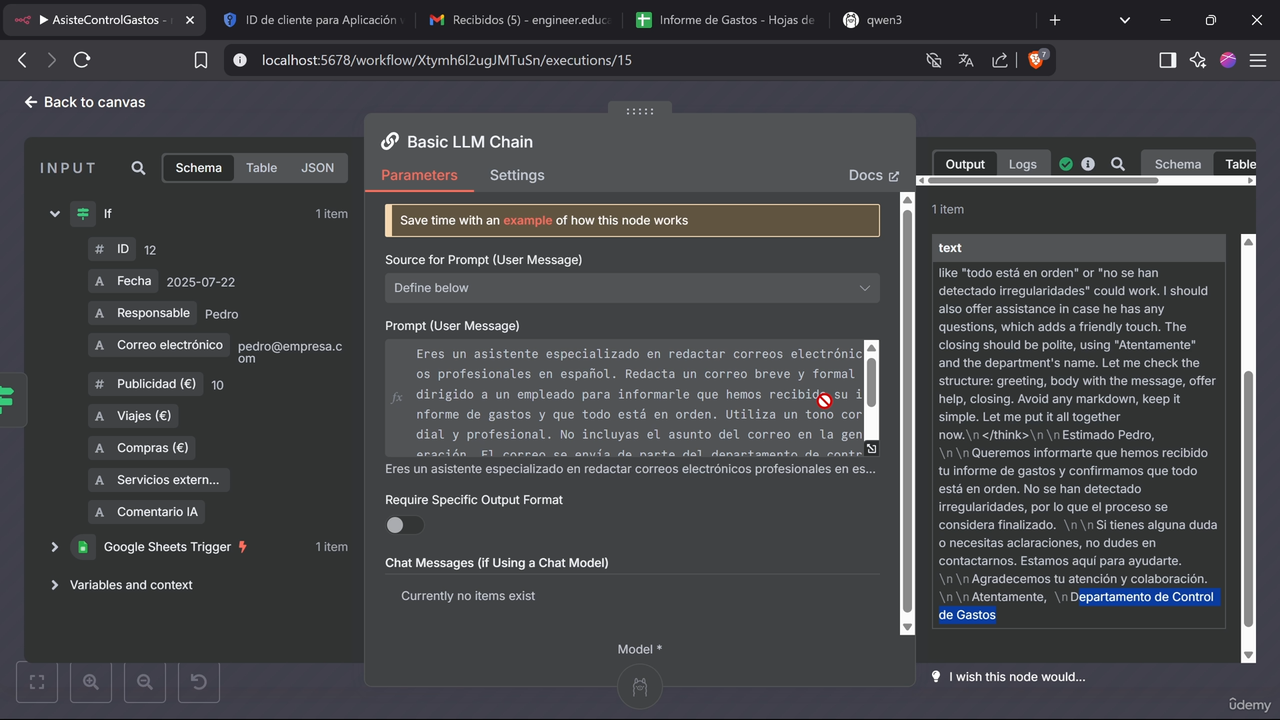Expand the Google Sheets Trigger node
The image size is (1280, 720).
pyautogui.click(x=55, y=547)
